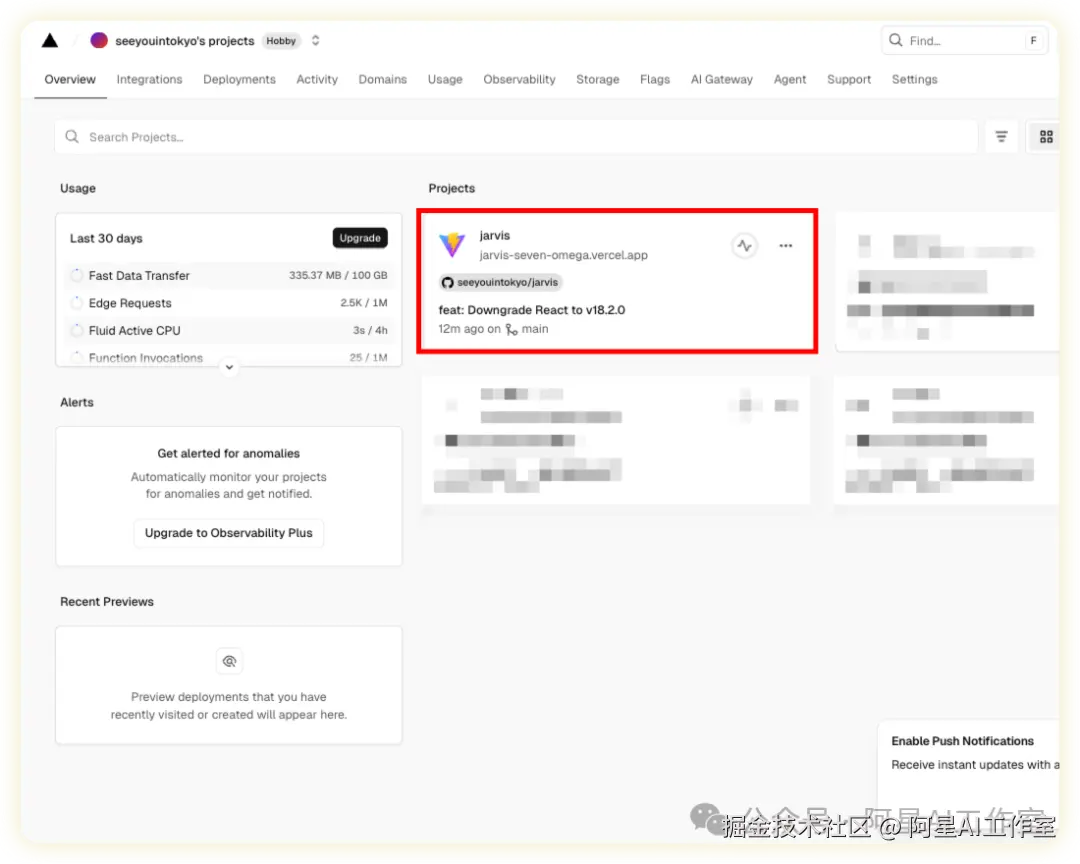Select the Fast Data Transfer usage row
This screenshot has height=864, width=1080.
click(x=229, y=276)
